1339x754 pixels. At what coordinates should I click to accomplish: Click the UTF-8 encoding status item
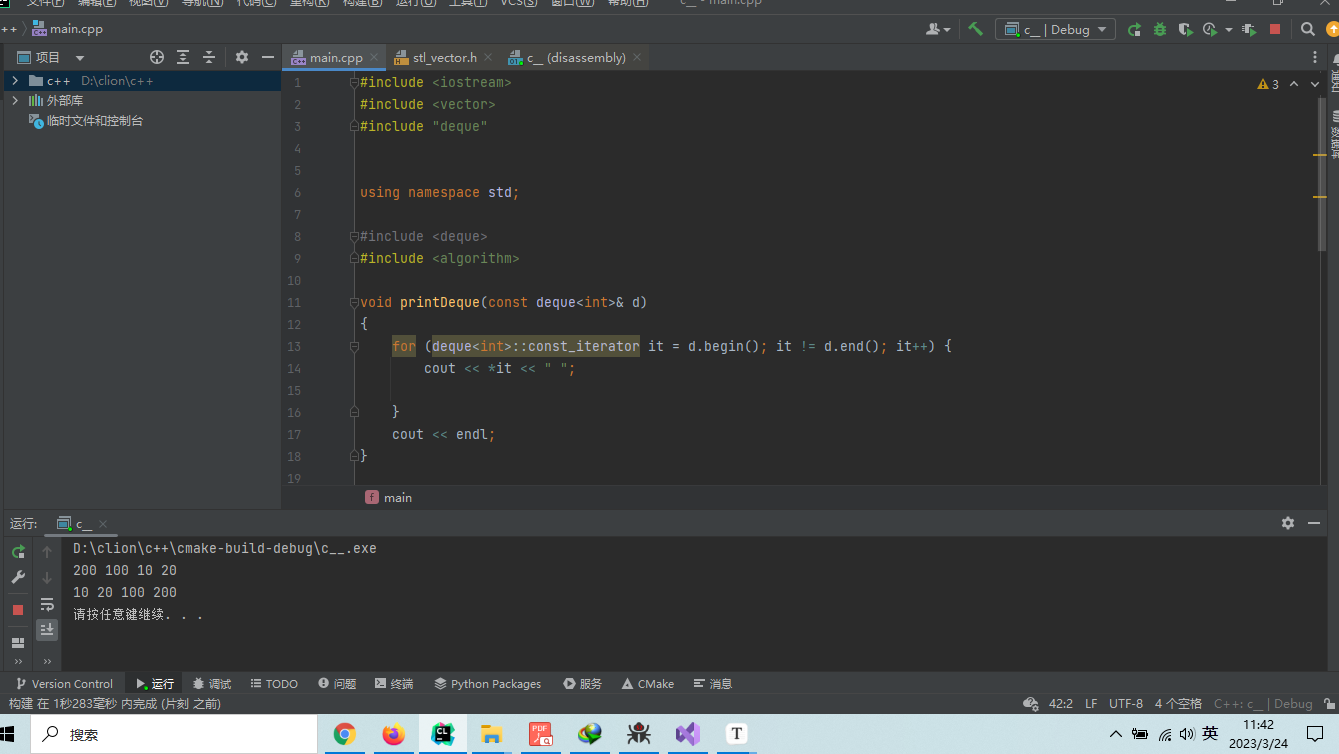(x=1126, y=704)
